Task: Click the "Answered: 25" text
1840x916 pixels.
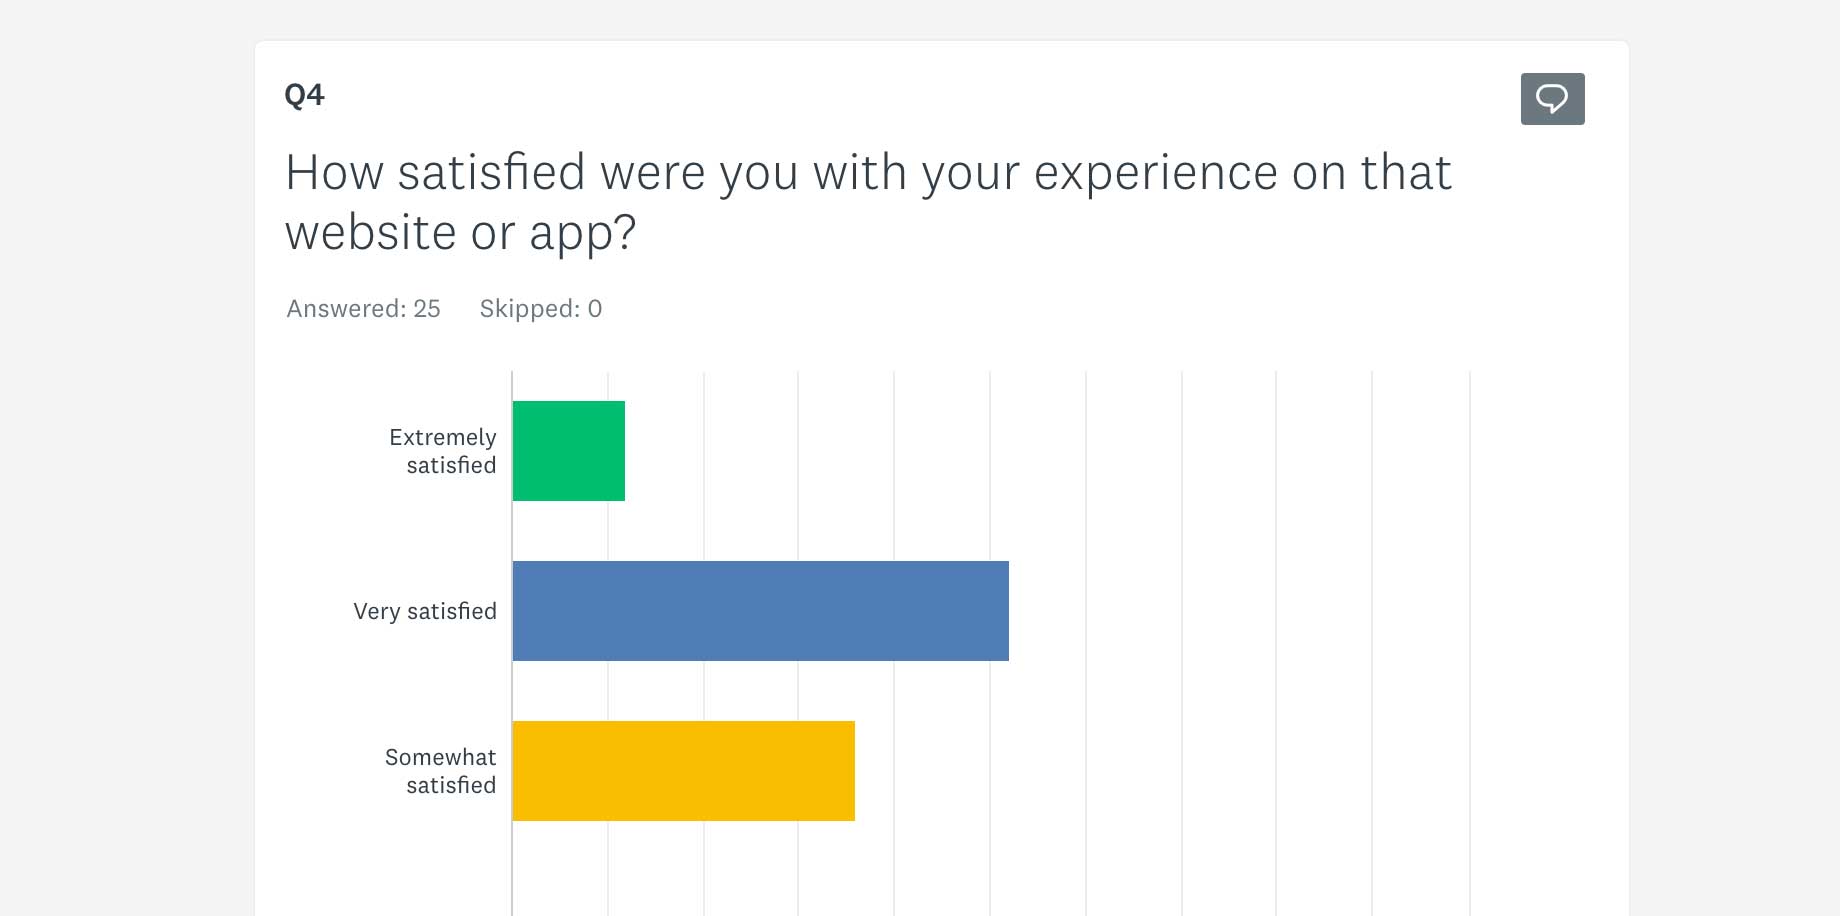Action: (363, 309)
